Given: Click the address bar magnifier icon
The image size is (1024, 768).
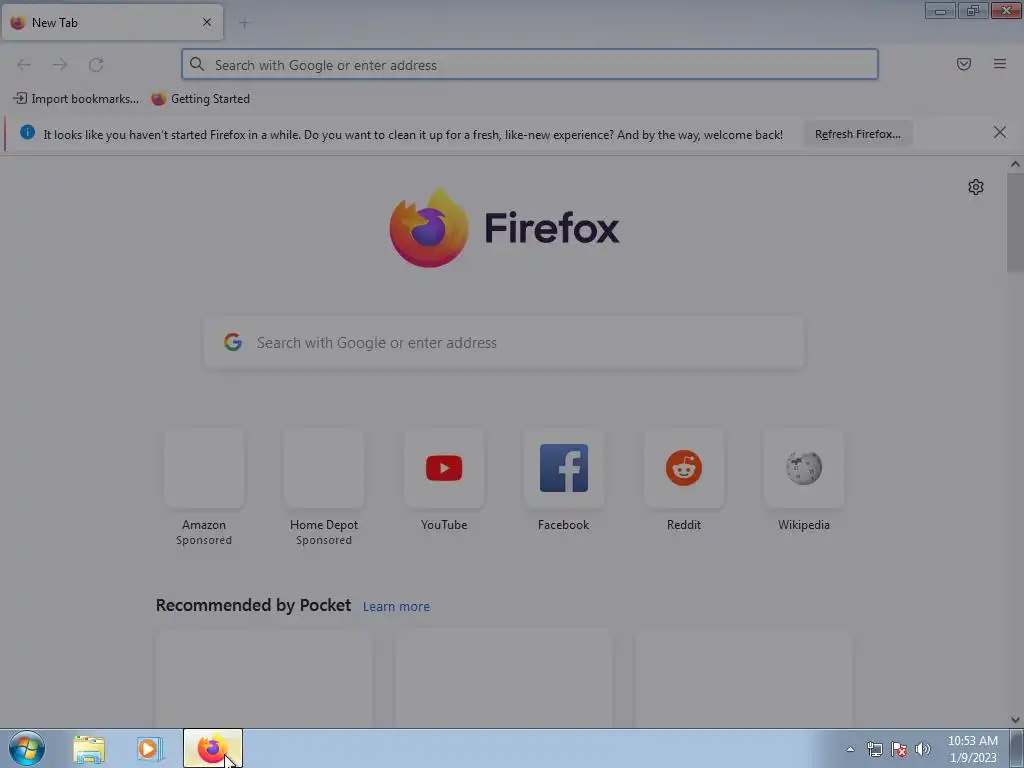Looking at the screenshot, I should [x=197, y=64].
